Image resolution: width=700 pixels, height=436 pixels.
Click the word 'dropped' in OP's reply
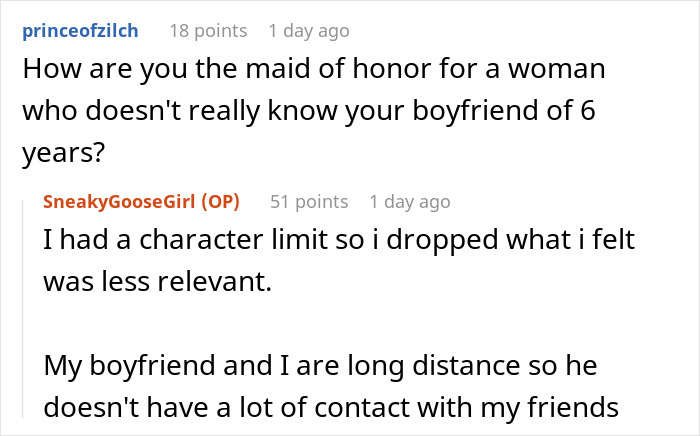[x=442, y=240]
